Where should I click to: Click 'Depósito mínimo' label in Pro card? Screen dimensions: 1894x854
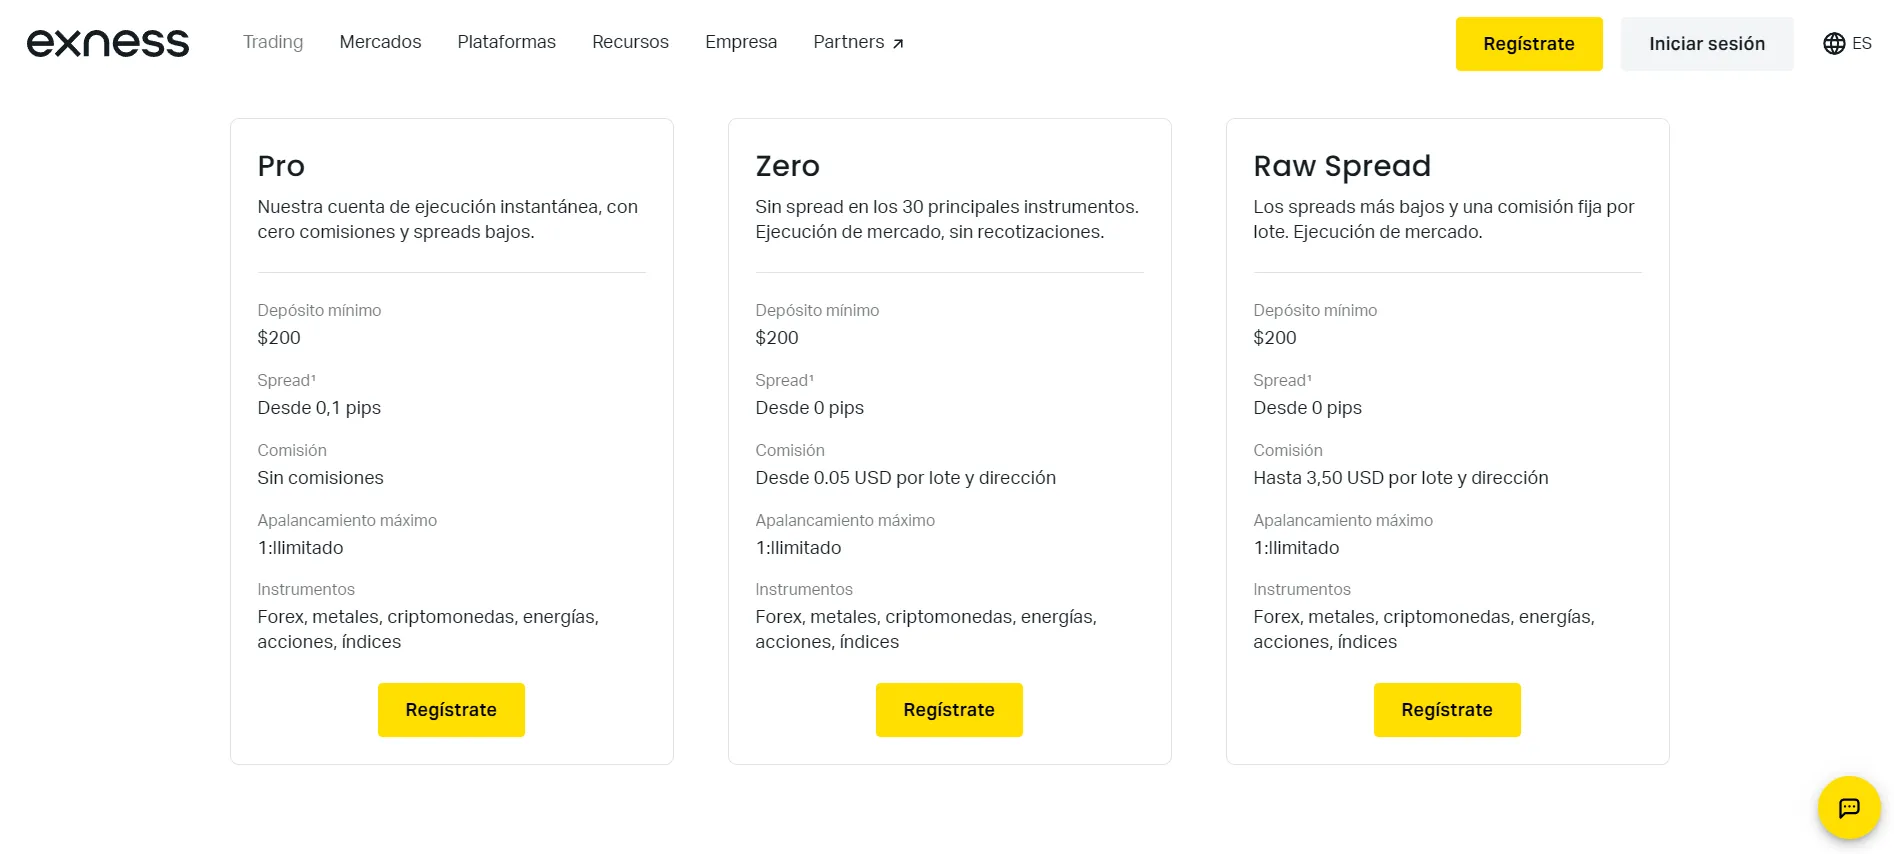coord(319,310)
